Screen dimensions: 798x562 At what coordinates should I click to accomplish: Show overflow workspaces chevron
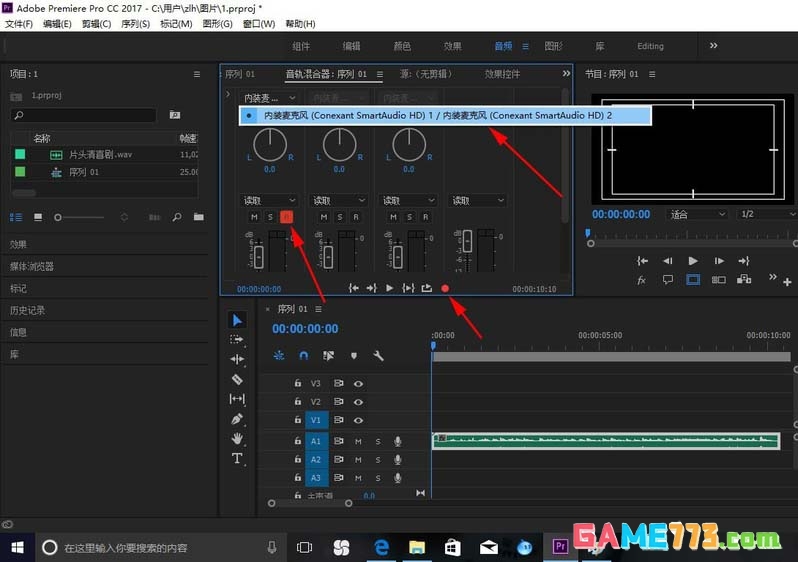(714, 46)
